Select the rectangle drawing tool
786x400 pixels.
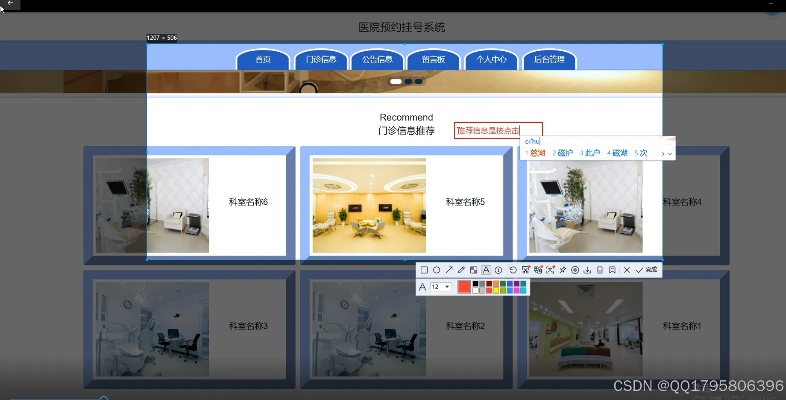(425, 270)
